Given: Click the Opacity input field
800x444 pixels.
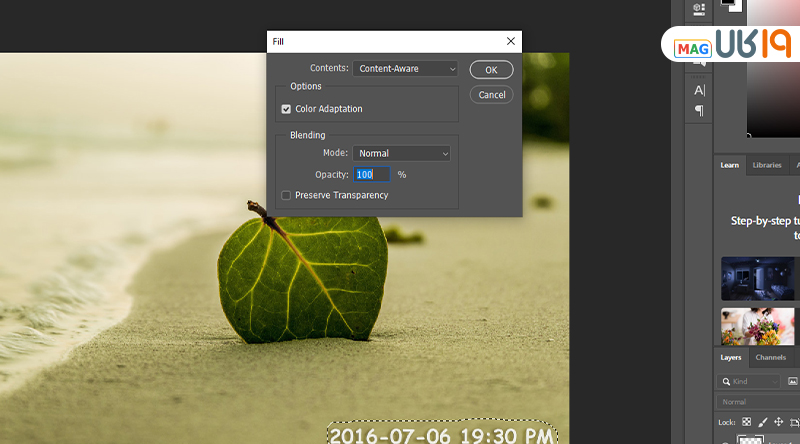Looking at the screenshot, I should pos(371,174).
